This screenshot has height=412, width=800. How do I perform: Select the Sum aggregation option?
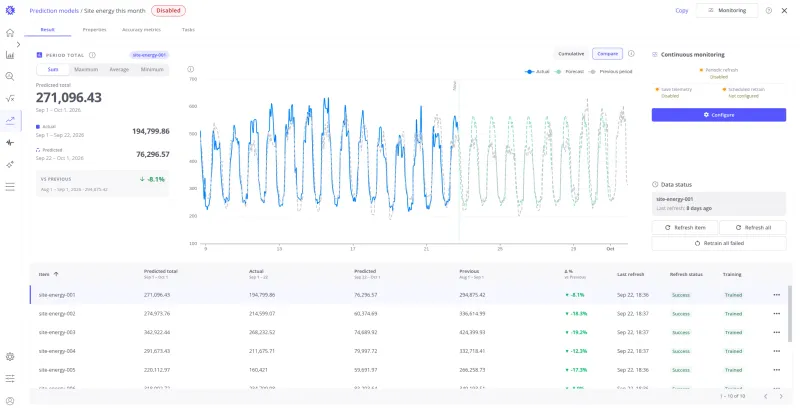point(53,69)
